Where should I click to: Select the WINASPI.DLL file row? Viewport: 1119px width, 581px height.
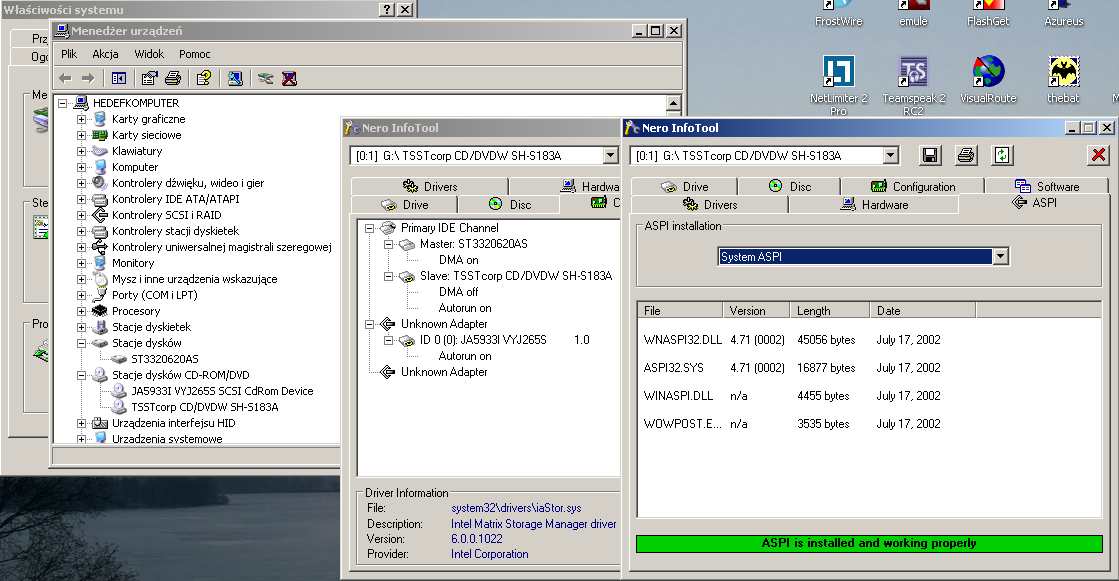(869, 395)
